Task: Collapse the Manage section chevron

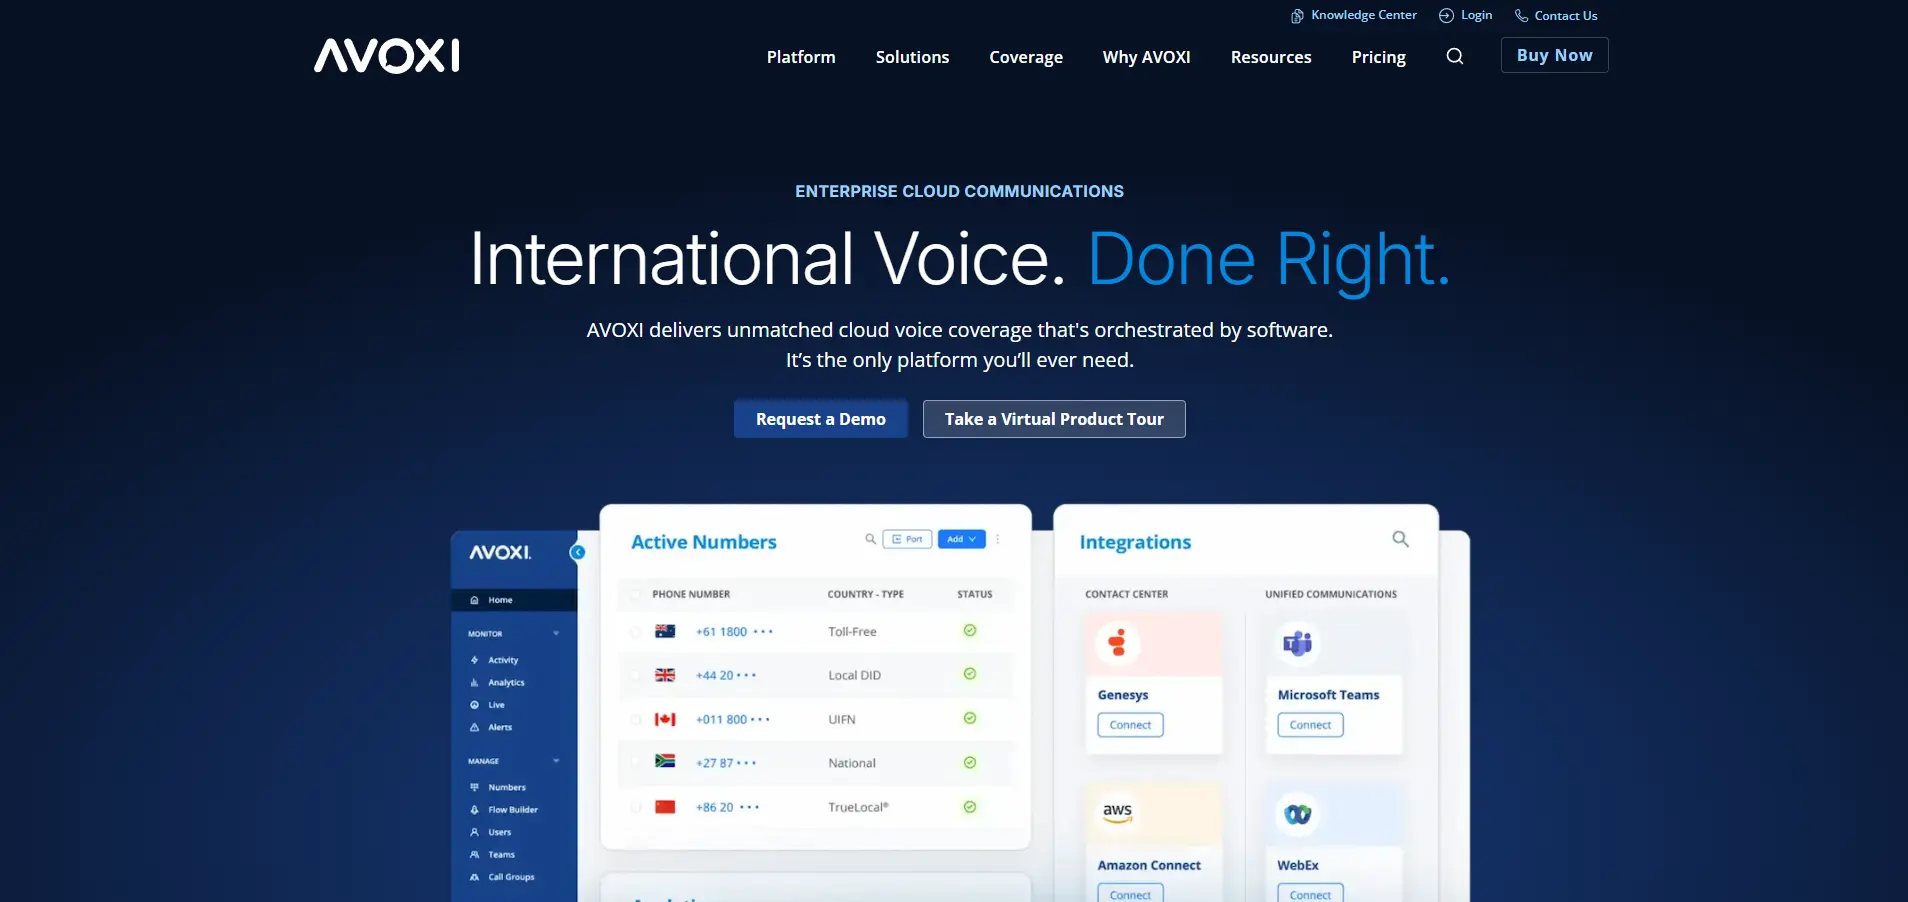Action: 556,761
